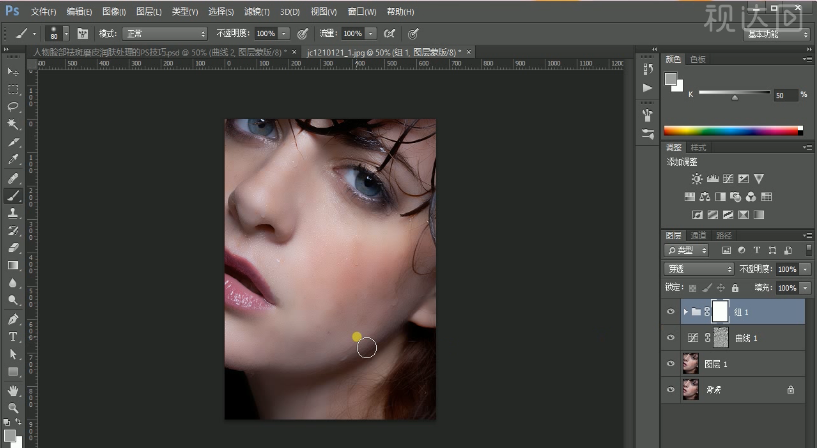Screen dimensions: 817x448
Task: Select the Rectangular Marquee tool
Action: 13,89
